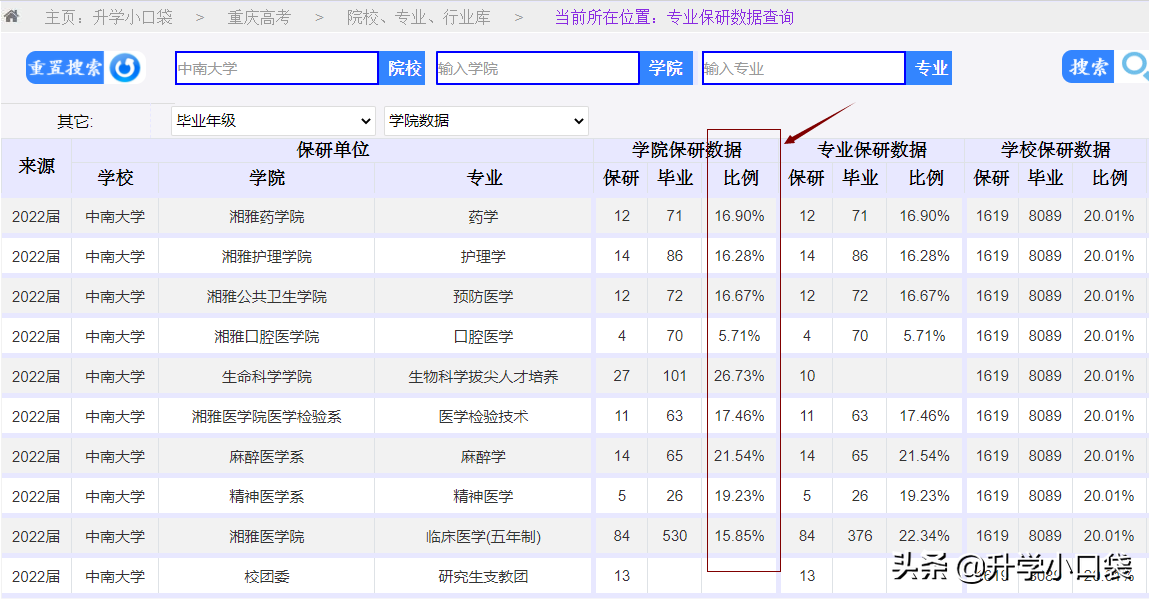1149x599 pixels.
Task: Open the 学院数据 dropdown
Action: [486, 120]
